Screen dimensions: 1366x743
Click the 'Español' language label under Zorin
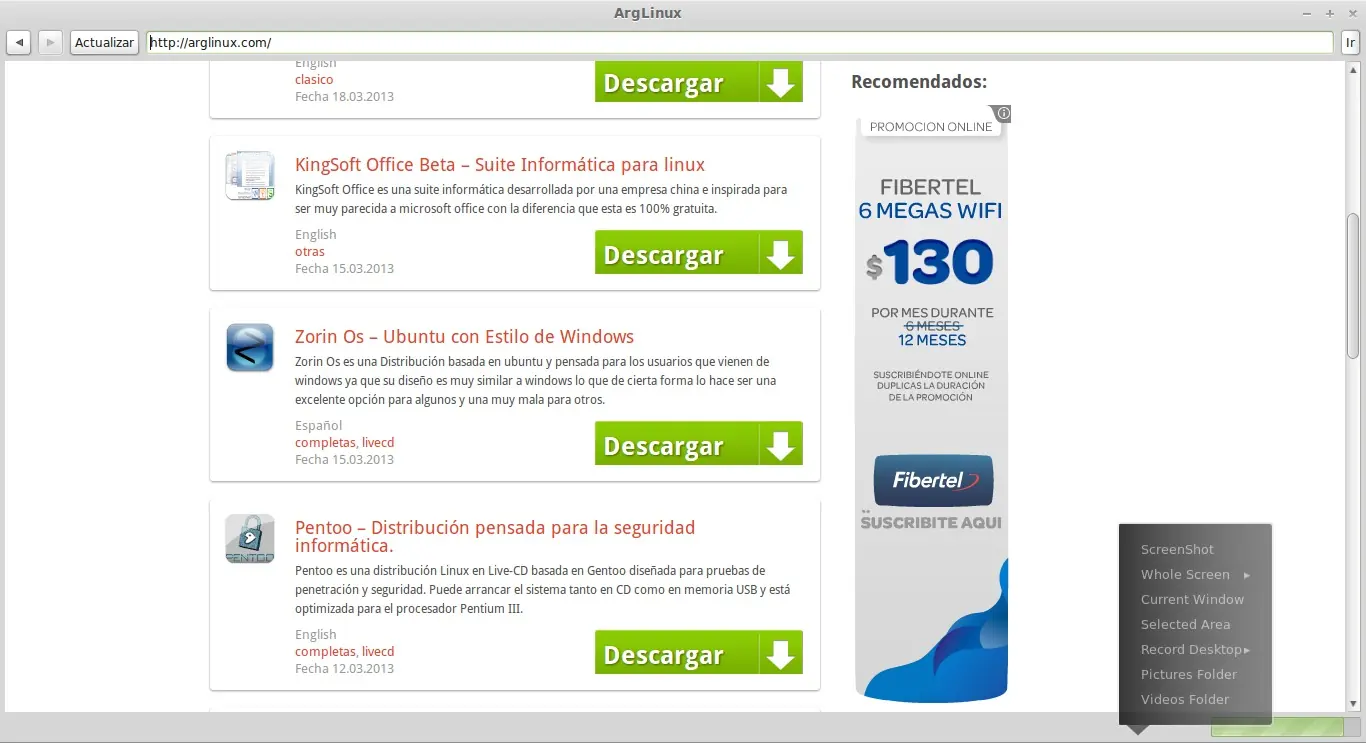[x=319, y=426]
